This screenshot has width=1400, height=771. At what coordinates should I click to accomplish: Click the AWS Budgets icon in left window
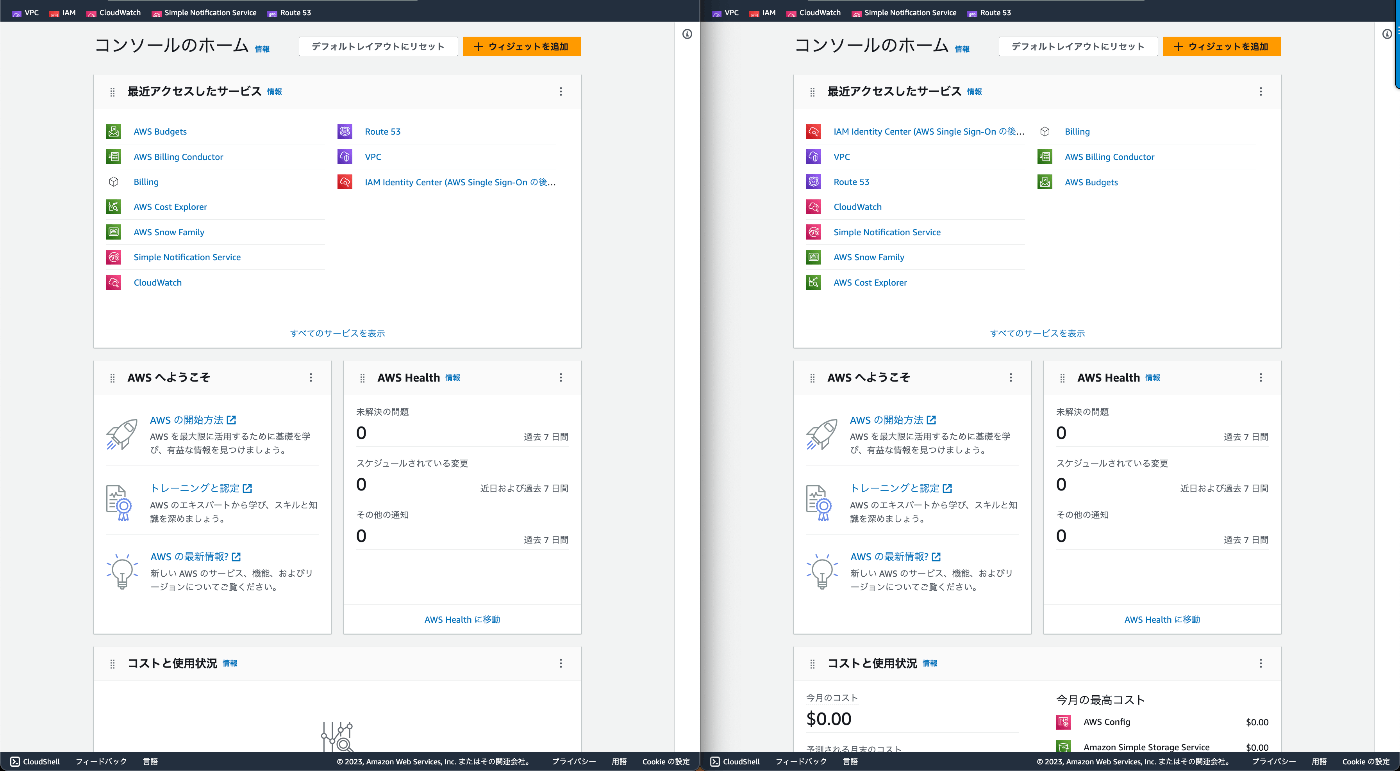[114, 131]
